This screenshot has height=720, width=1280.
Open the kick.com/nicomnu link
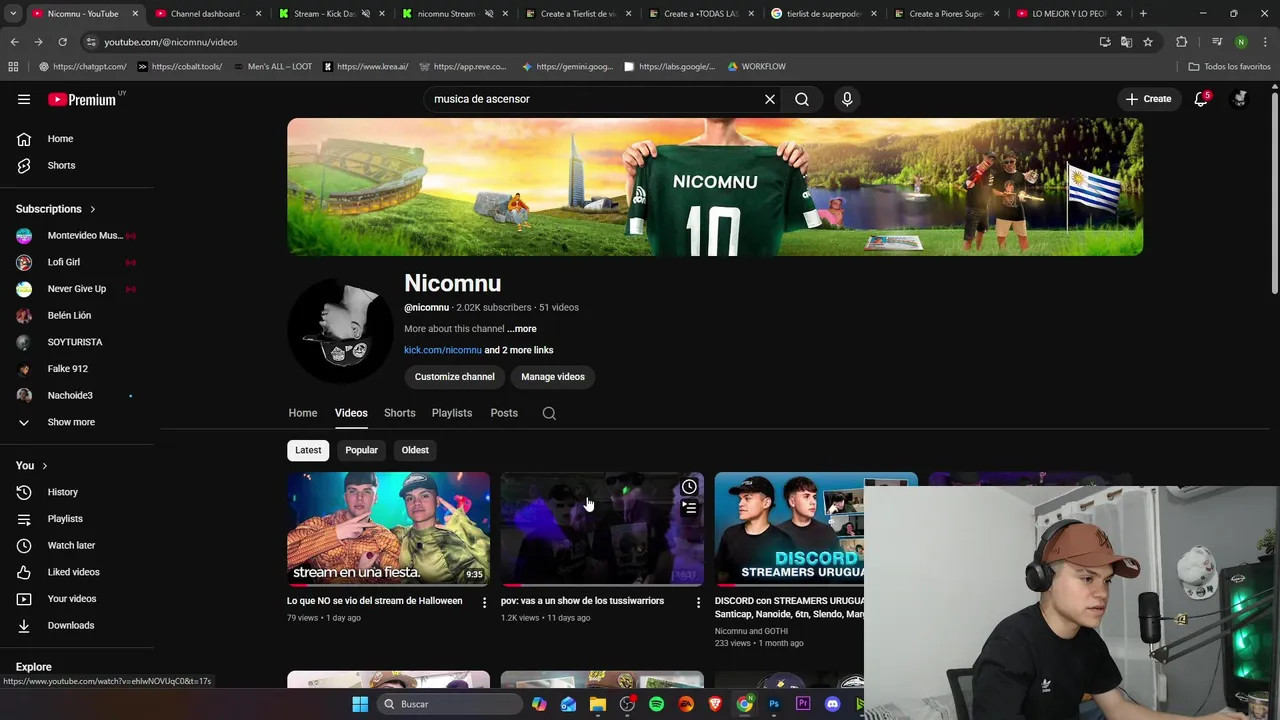443,350
